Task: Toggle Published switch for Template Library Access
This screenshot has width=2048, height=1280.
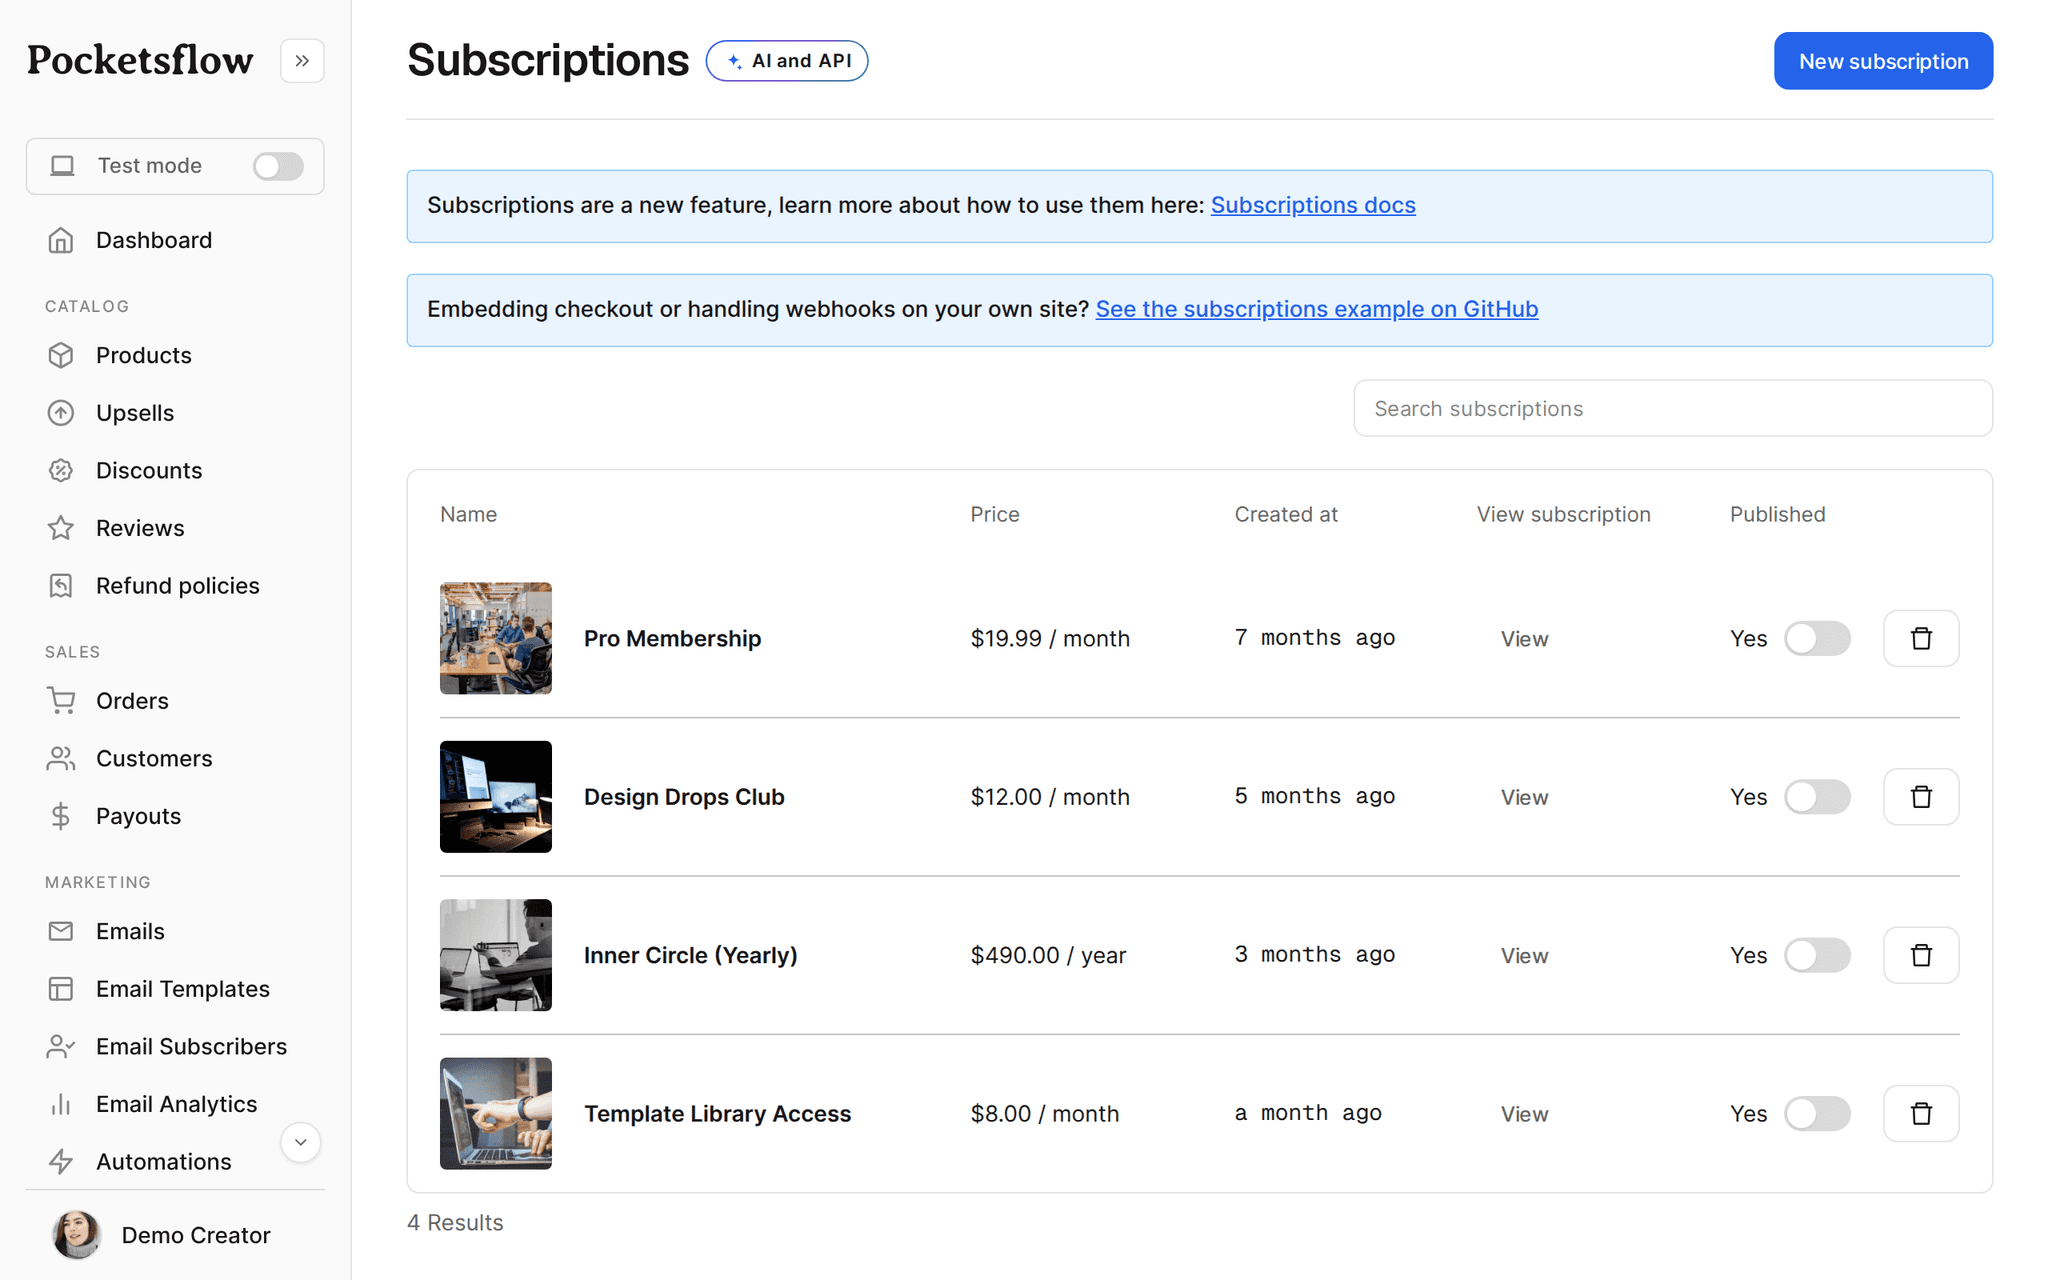Action: point(1817,1113)
